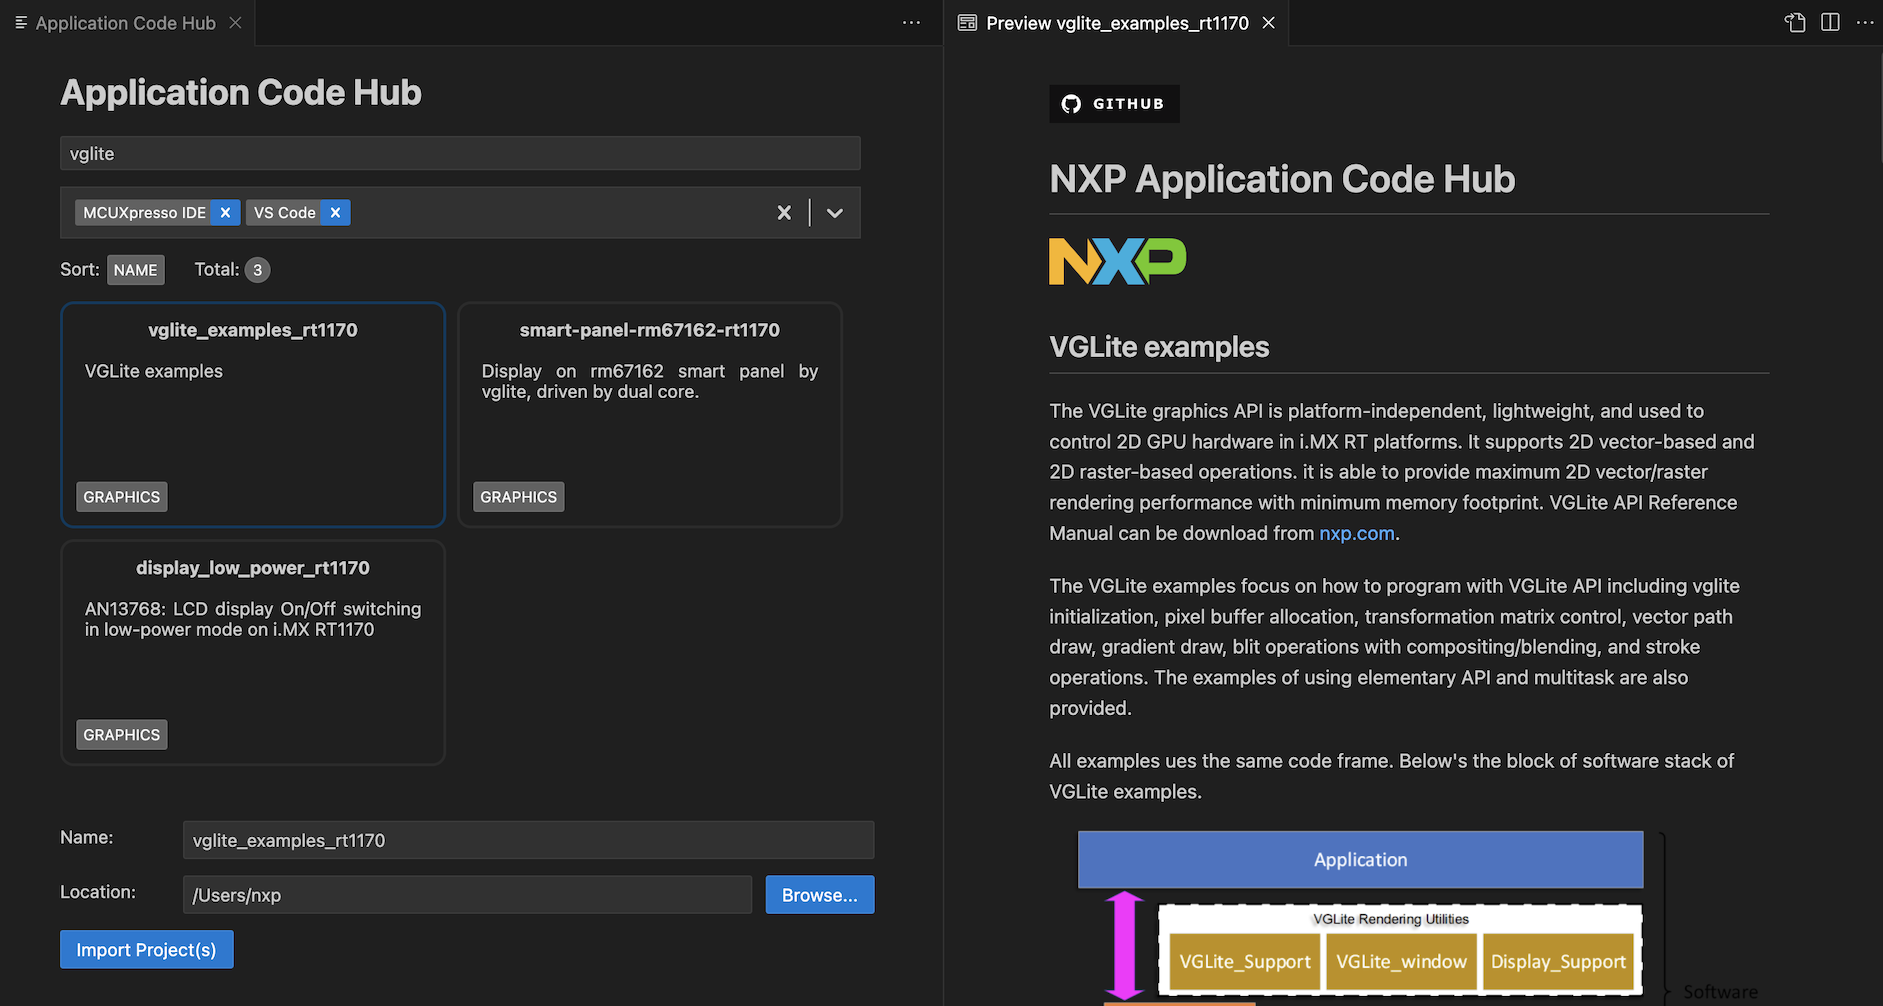Expand the filter options chevron dropdown
The height and width of the screenshot is (1006, 1883).
click(x=834, y=212)
